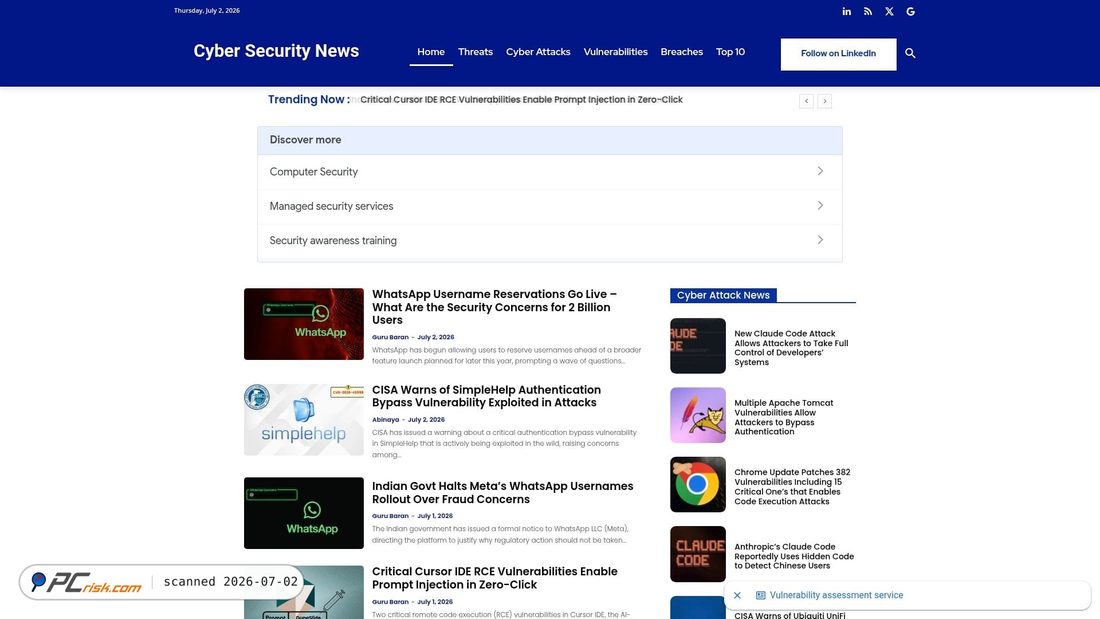Open the RSS feed icon

click(x=868, y=11)
